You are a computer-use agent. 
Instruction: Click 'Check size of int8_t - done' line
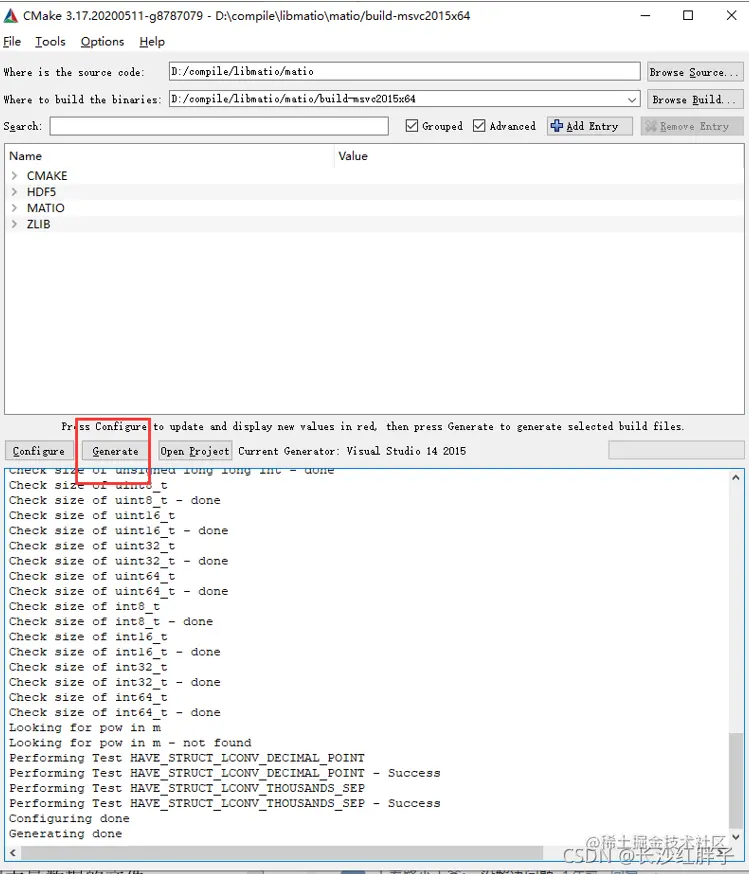click(x=111, y=621)
